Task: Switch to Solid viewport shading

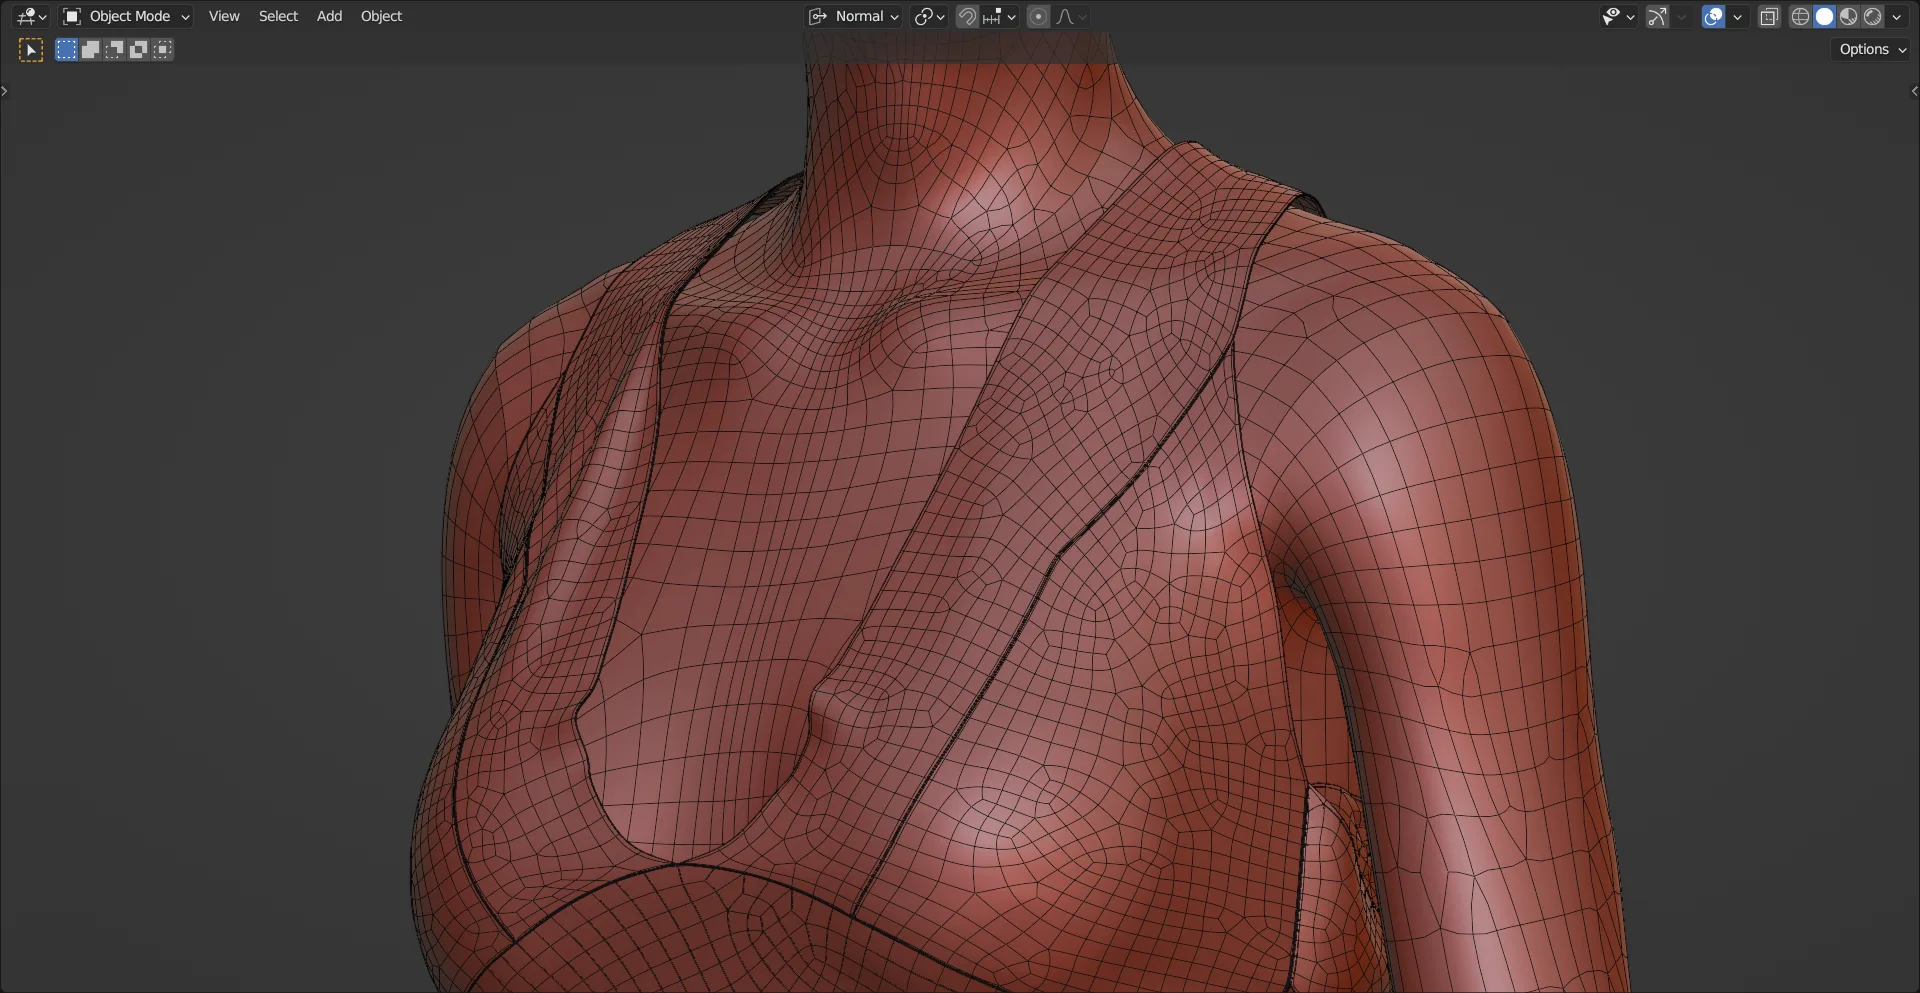Action: pyautogui.click(x=1824, y=16)
